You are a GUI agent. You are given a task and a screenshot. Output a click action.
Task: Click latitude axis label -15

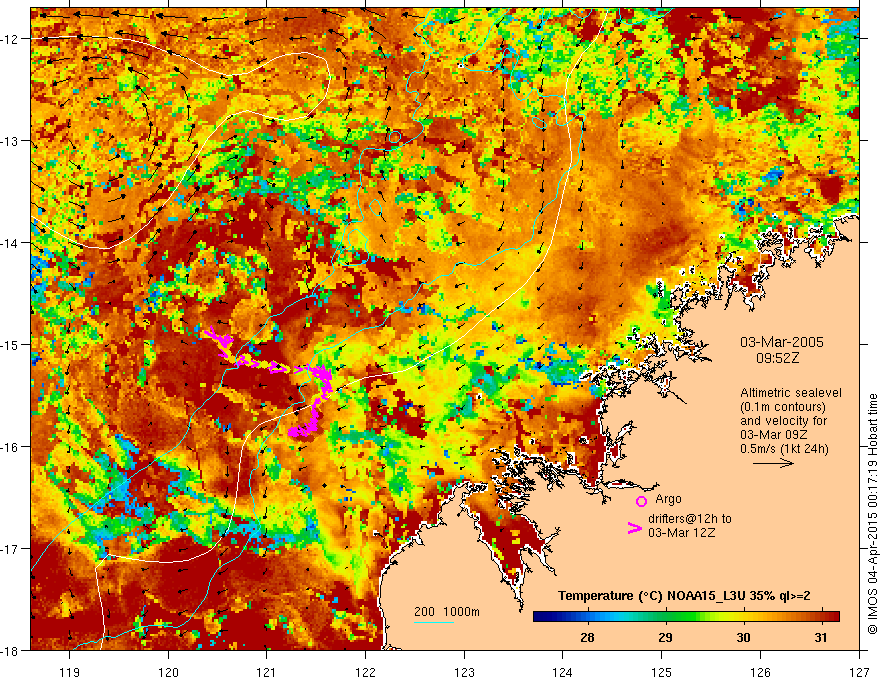tap(11, 344)
